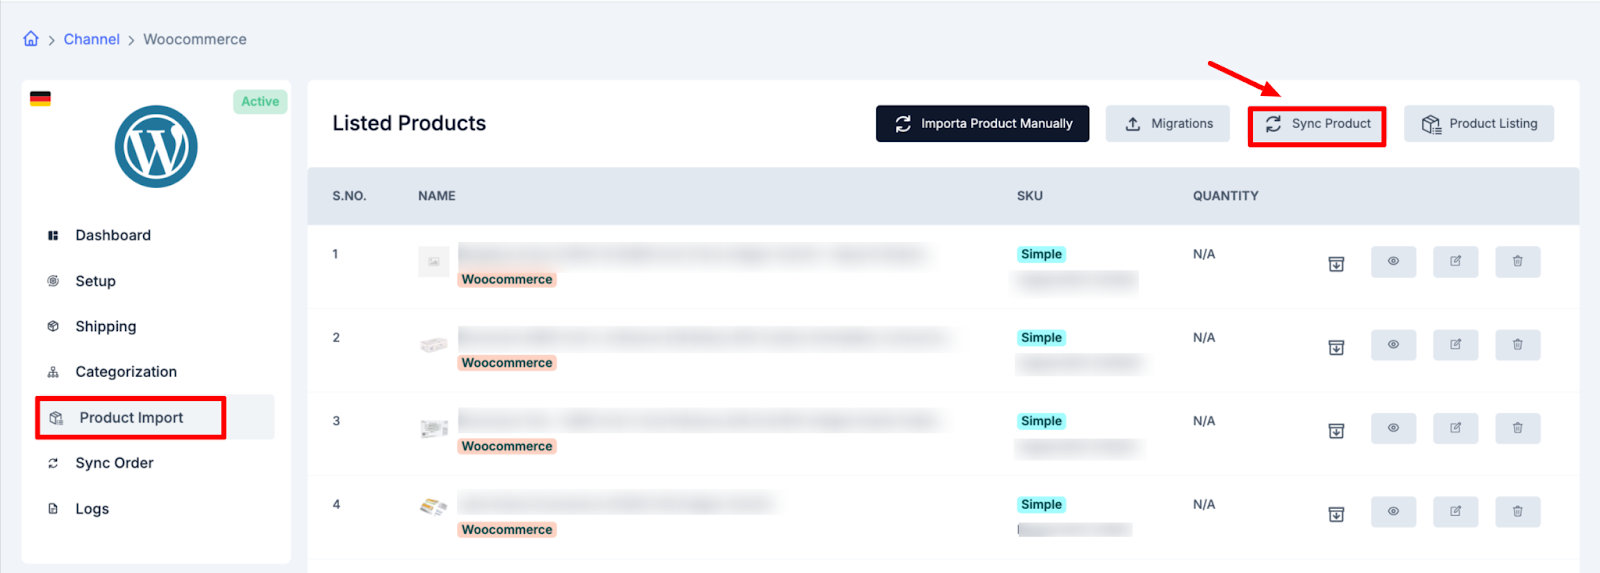Click the WordPress logo

pyautogui.click(x=156, y=147)
